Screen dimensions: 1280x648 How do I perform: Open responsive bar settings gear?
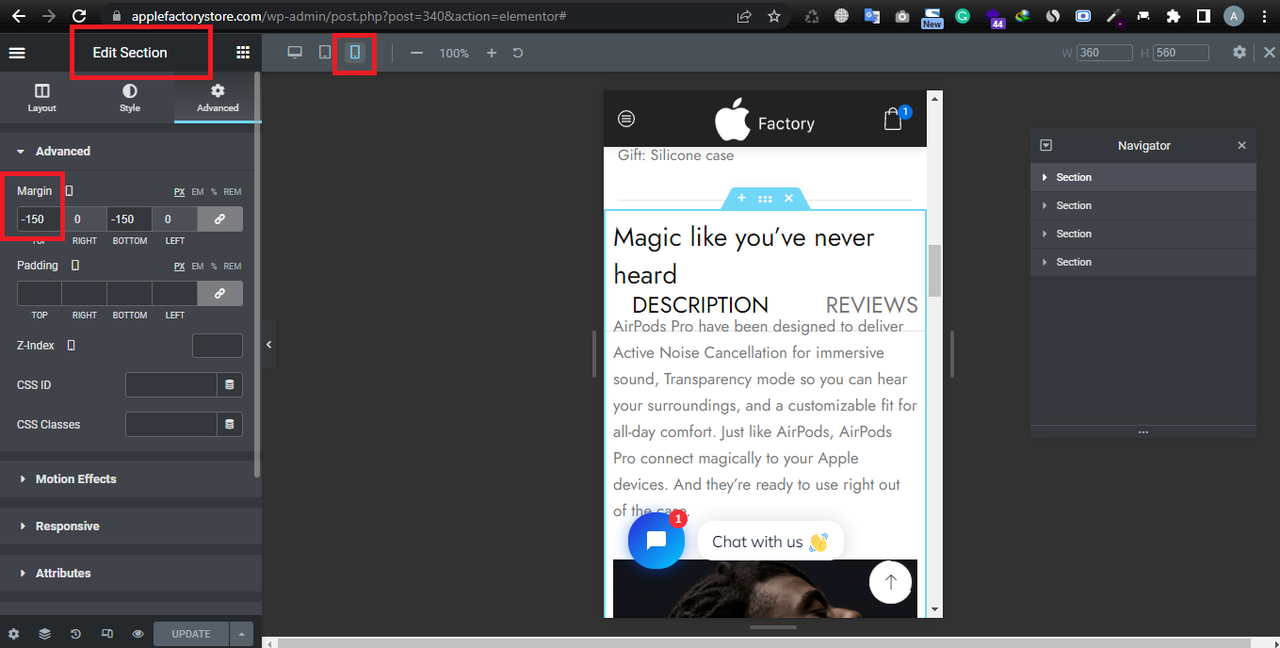[x=1240, y=52]
